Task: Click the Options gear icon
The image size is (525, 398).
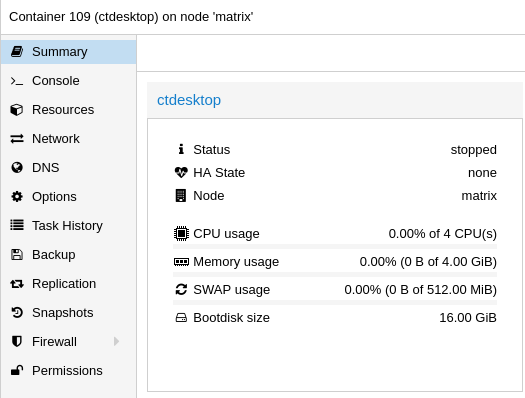Action: coord(17,196)
